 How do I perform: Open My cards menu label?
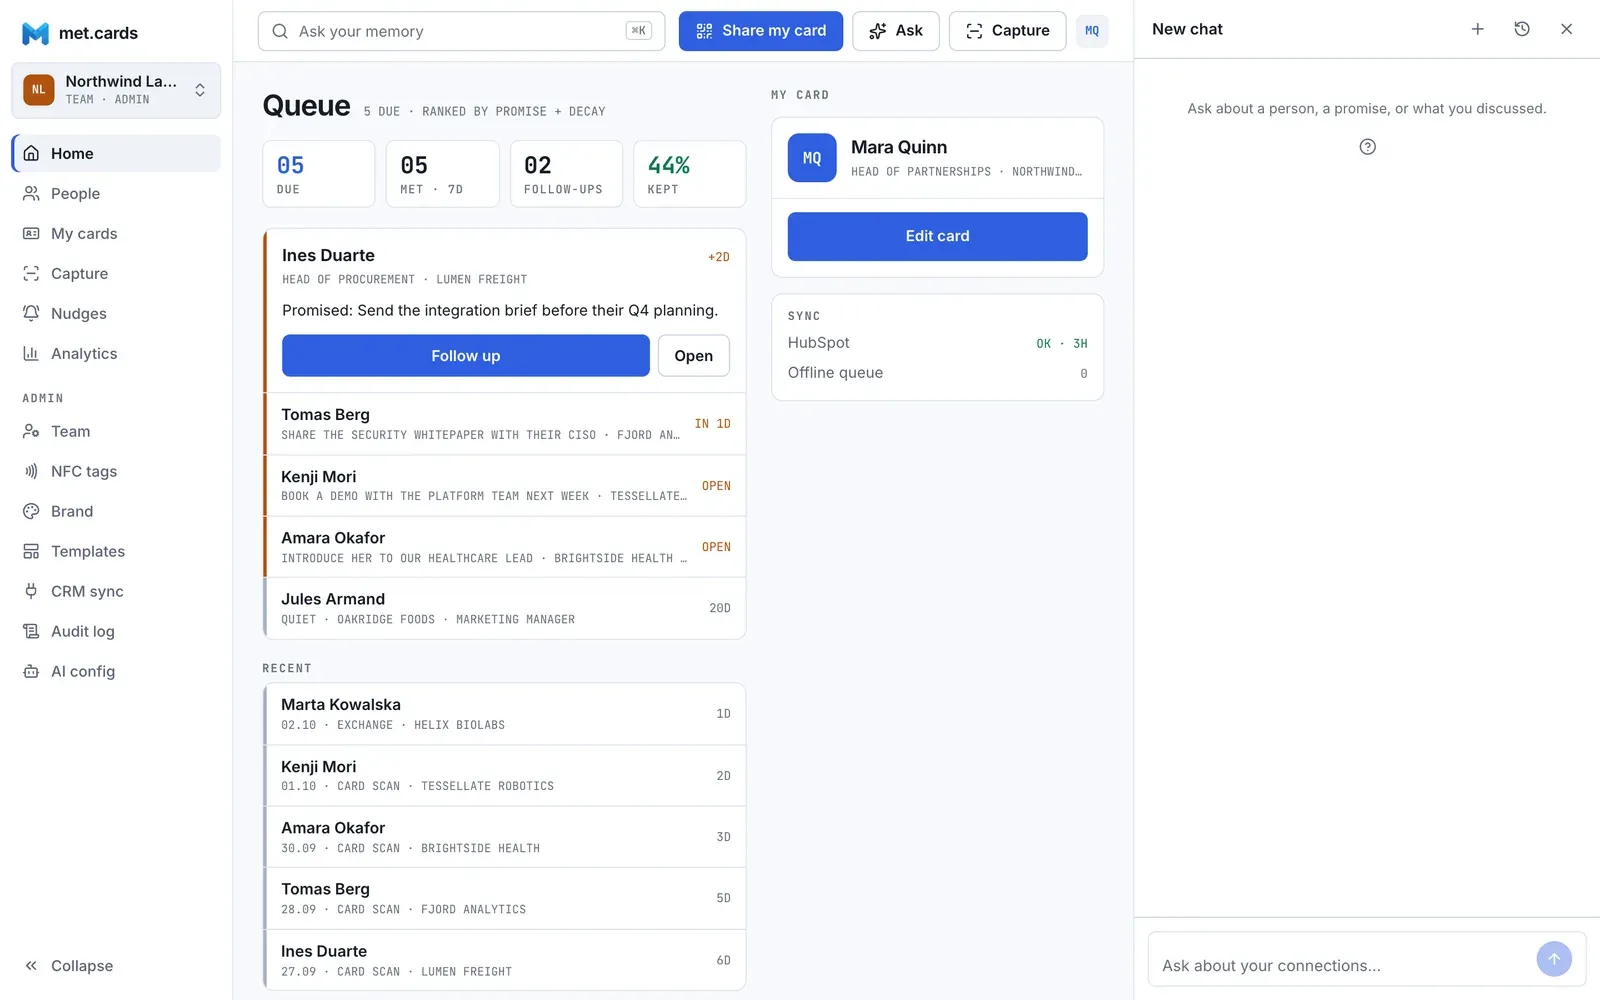point(84,233)
